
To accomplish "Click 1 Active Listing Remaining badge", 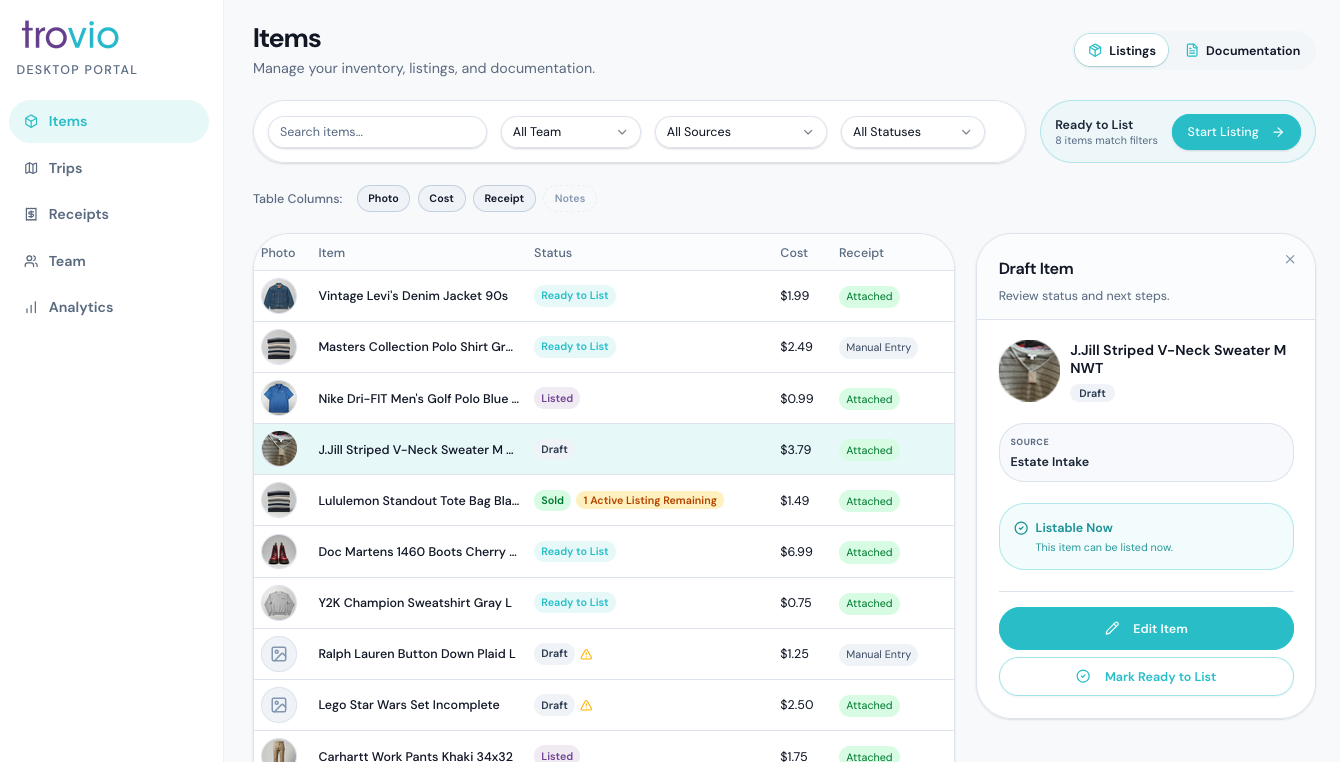I will pyautogui.click(x=650, y=501).
